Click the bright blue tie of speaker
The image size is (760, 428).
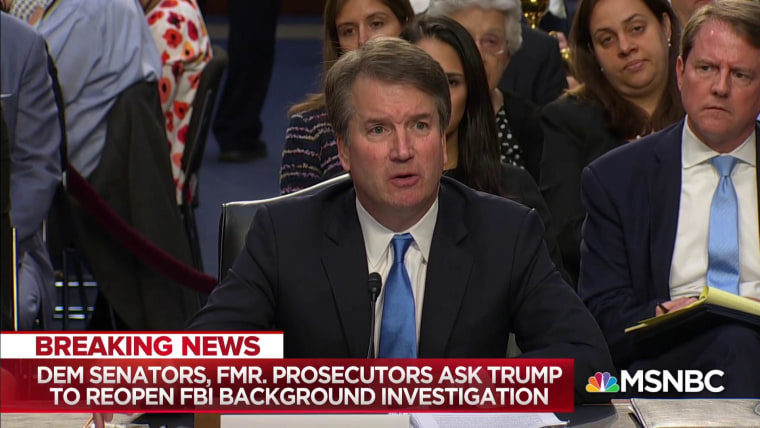point(398,297)
